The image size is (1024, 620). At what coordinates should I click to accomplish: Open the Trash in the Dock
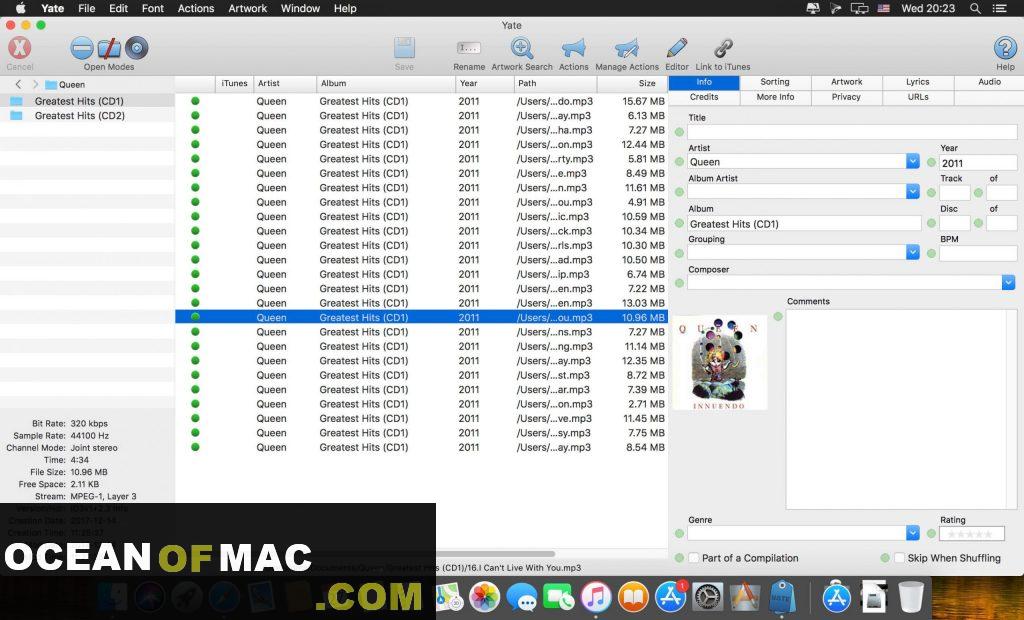click(911, 597)
